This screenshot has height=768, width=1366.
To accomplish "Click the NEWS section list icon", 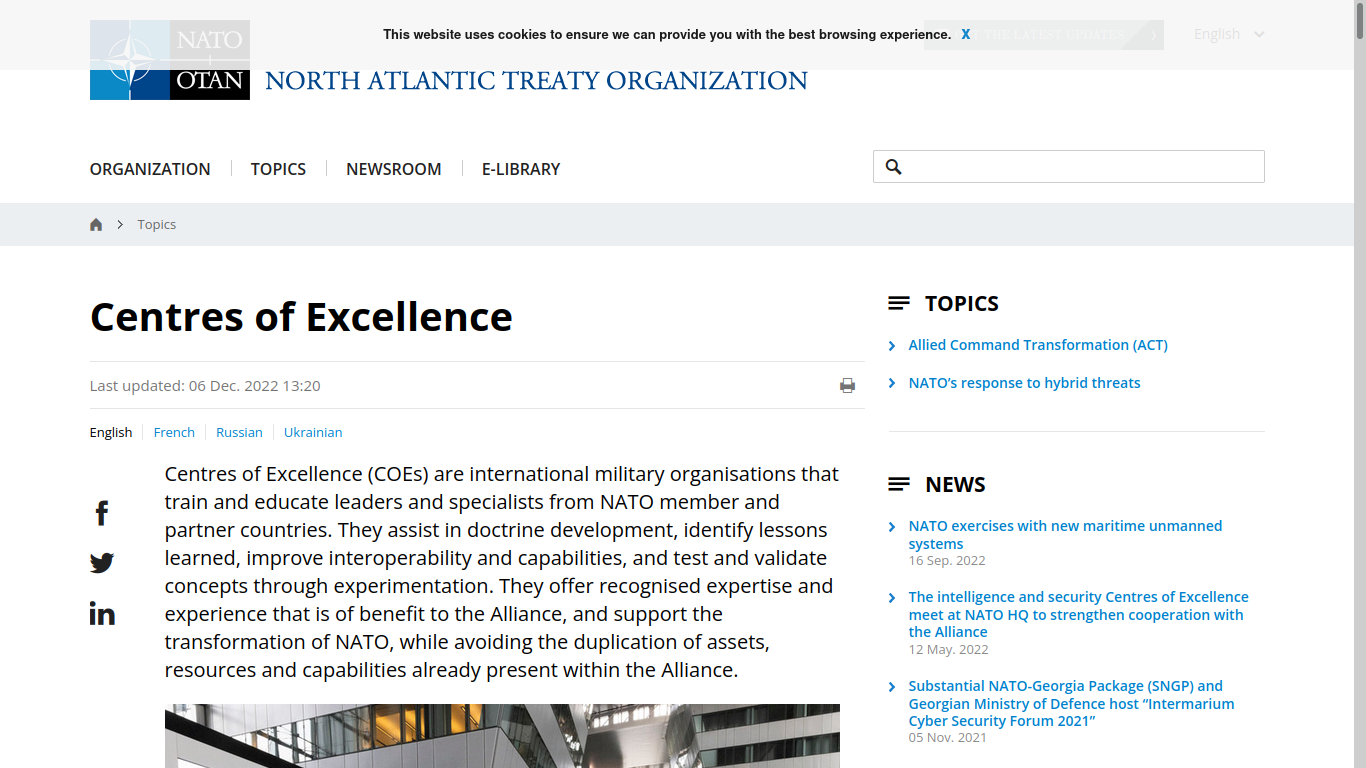I will coord(899,484).
